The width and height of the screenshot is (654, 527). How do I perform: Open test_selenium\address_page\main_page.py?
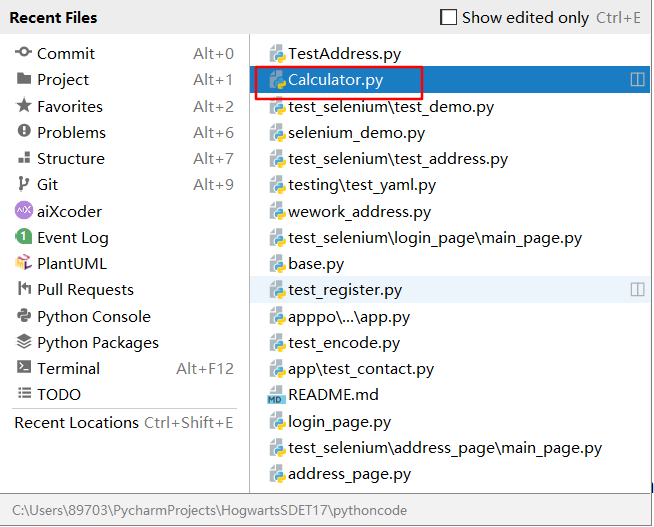tap(450, 448)
